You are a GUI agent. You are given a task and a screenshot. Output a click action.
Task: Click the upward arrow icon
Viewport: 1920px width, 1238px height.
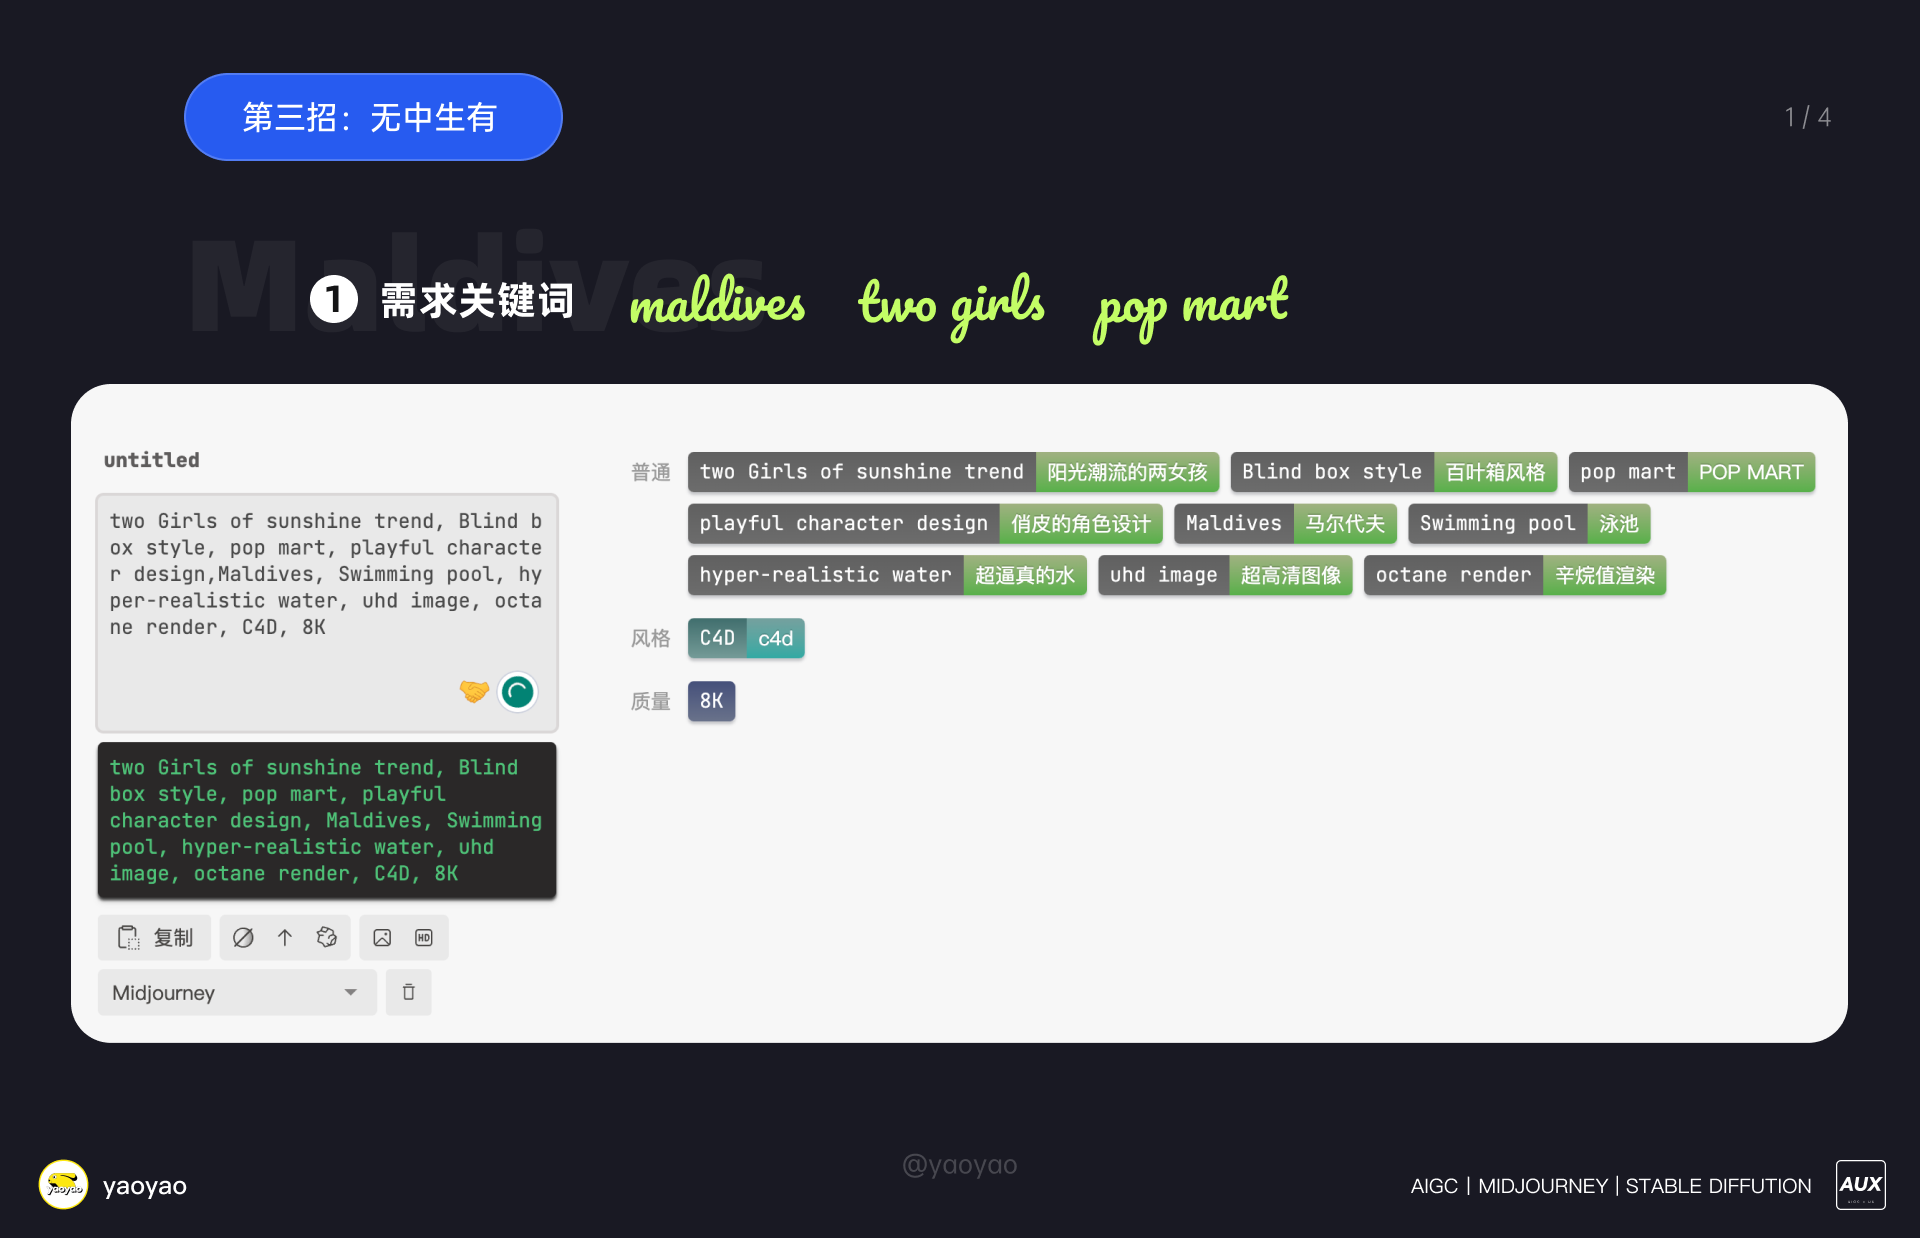coord(285,937)
